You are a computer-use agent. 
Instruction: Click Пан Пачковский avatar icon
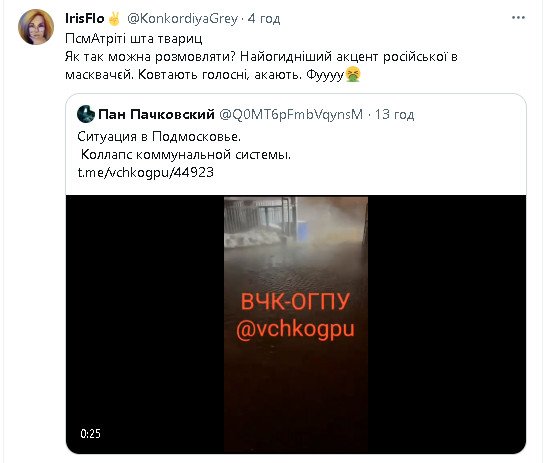(86, 114)
